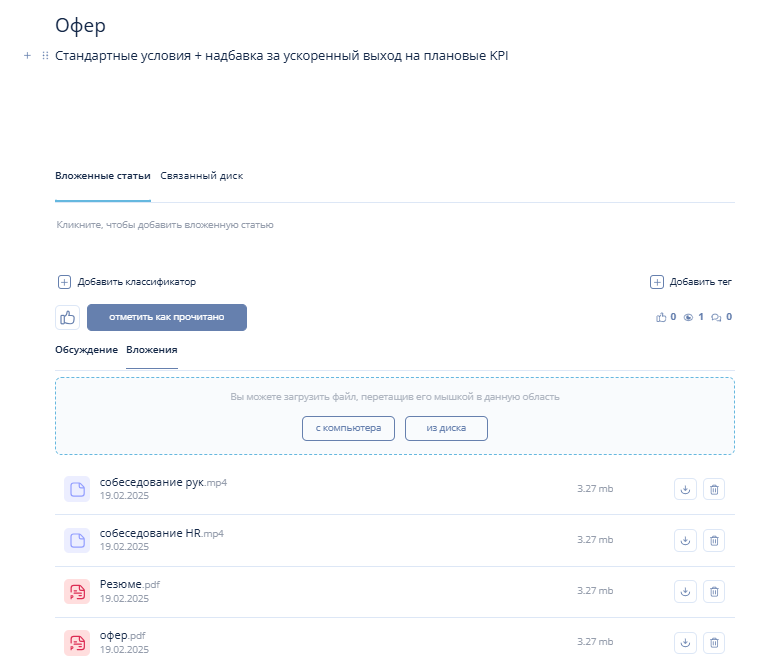Delete собеседование рук.mp4
767x667 pixels.
click(x=714, y=489)
